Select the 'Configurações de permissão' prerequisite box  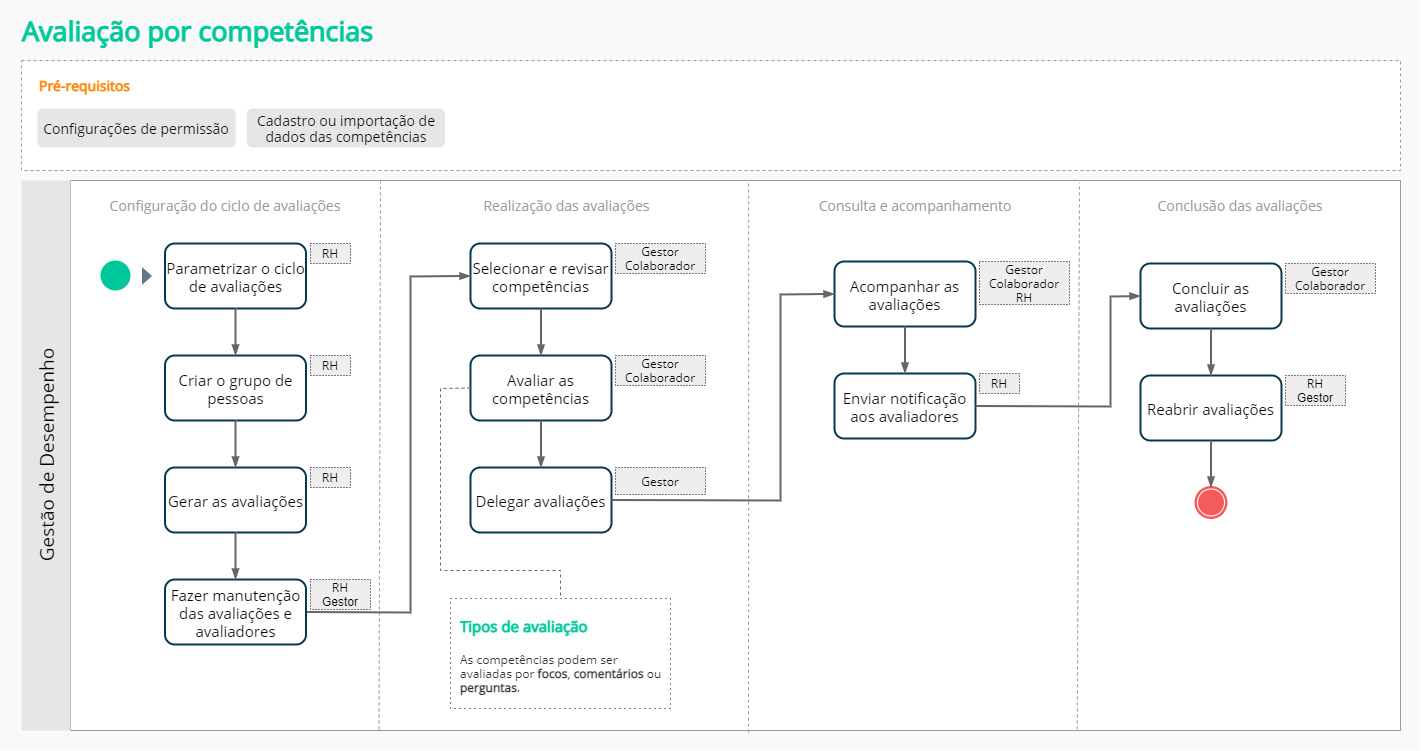tap(136, 129)
